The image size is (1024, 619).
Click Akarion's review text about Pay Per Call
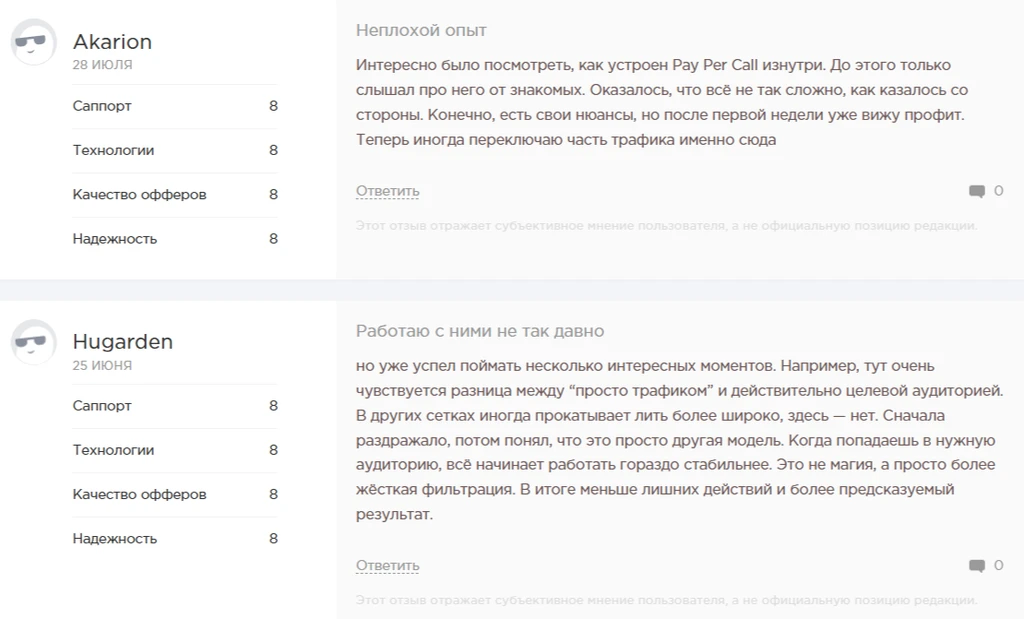click(662, 103)
